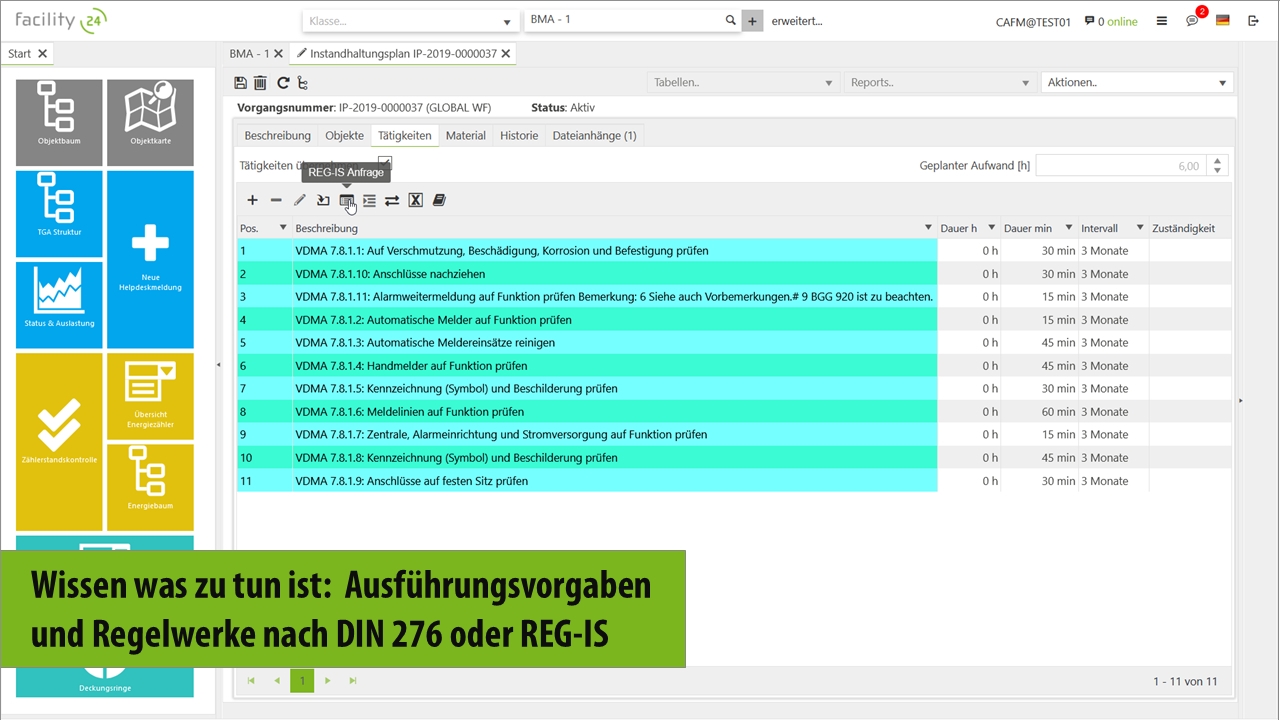Go to the next page in the pager
Viewport: 1280px width, 720px height.
[x=328, y=681]
